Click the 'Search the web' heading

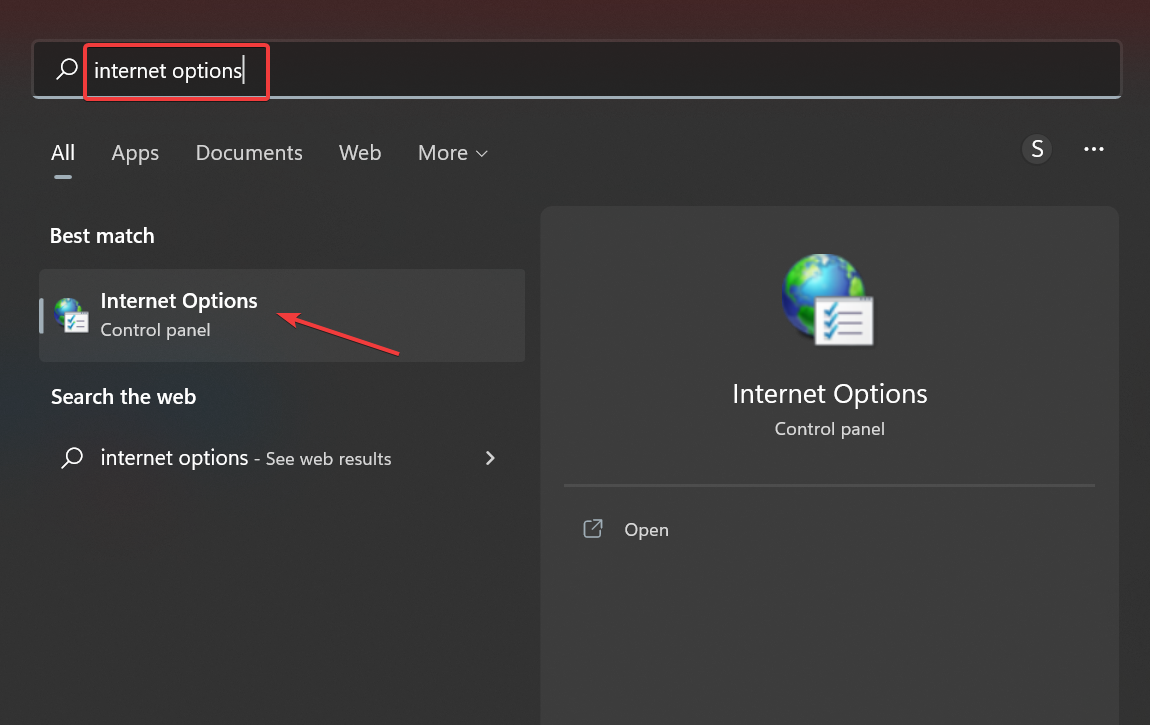123,397
